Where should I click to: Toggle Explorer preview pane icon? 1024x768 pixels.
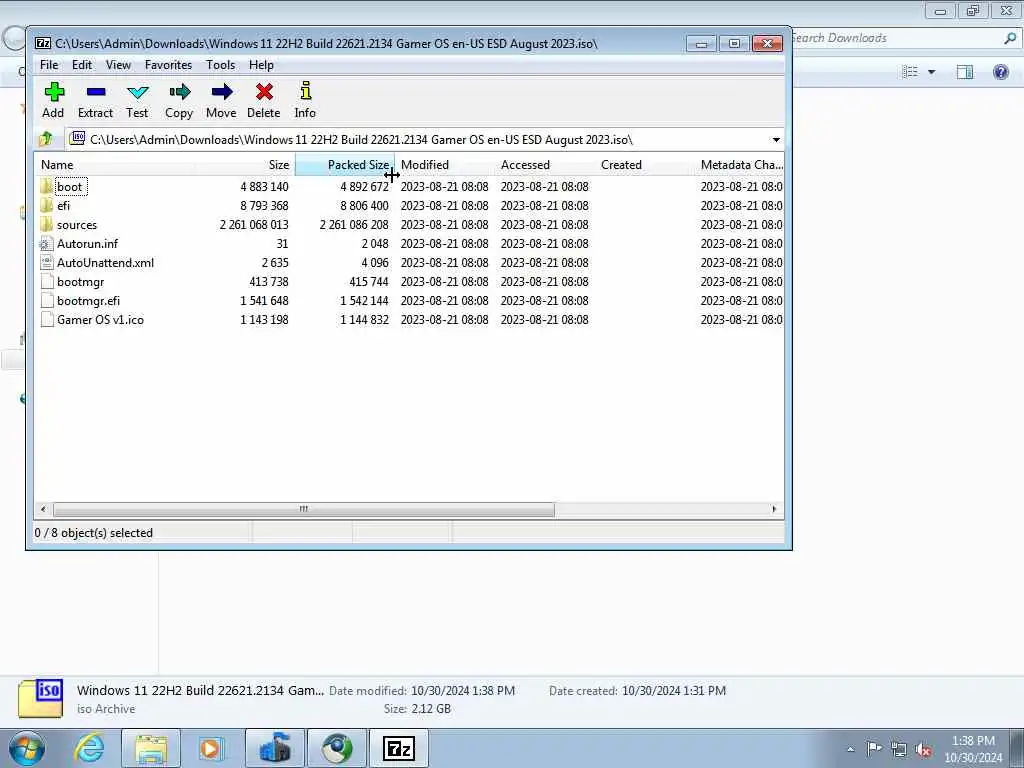point(965,72)
